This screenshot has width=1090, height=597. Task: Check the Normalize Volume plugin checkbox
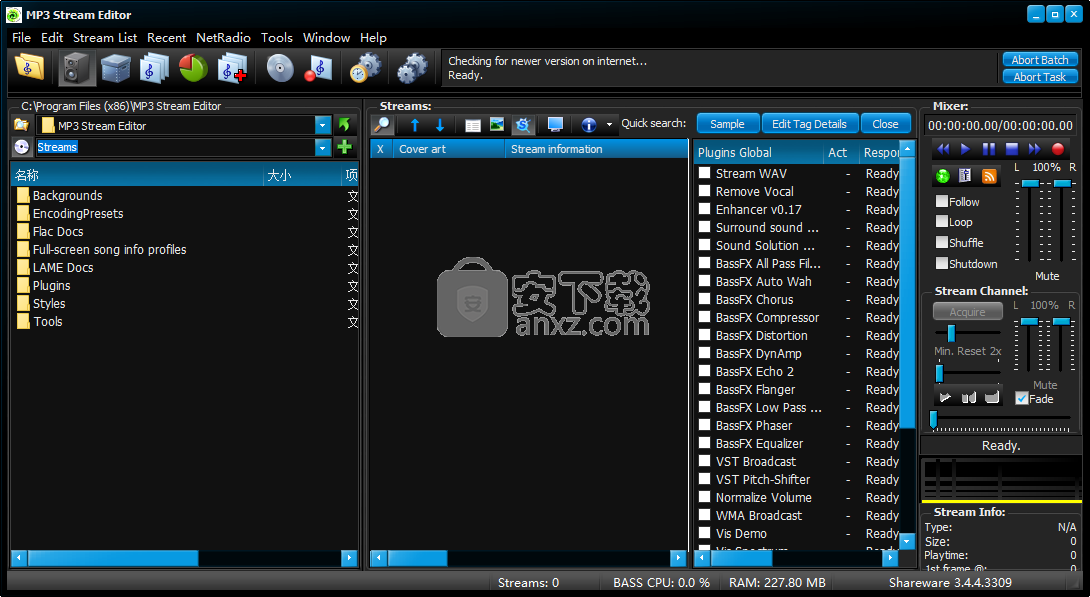[704, 497]
